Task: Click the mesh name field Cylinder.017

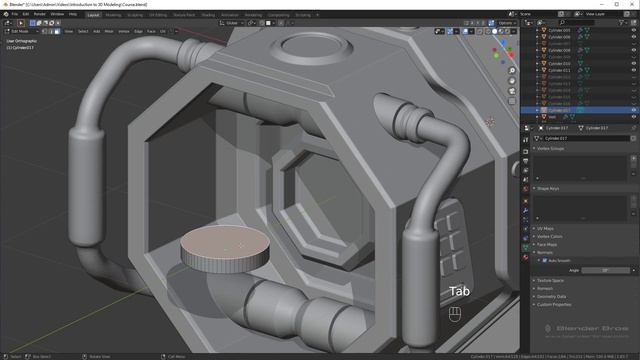Action: click(x=586, y=138)
